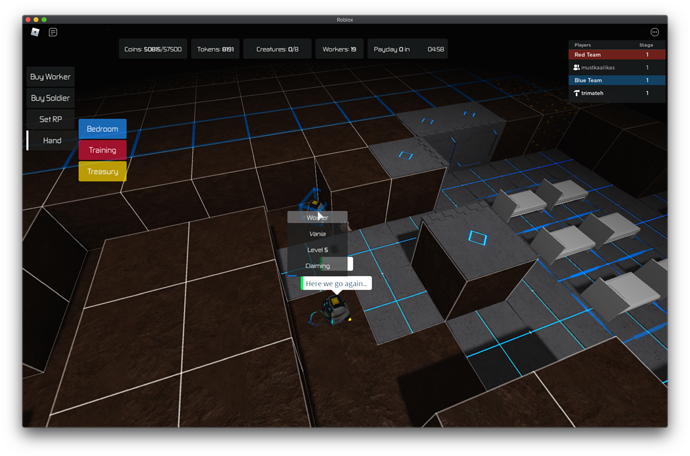Open the chat icon beside Roblox logo
Viewport: 690px width, 456px height.
click(x=53, y=32)
